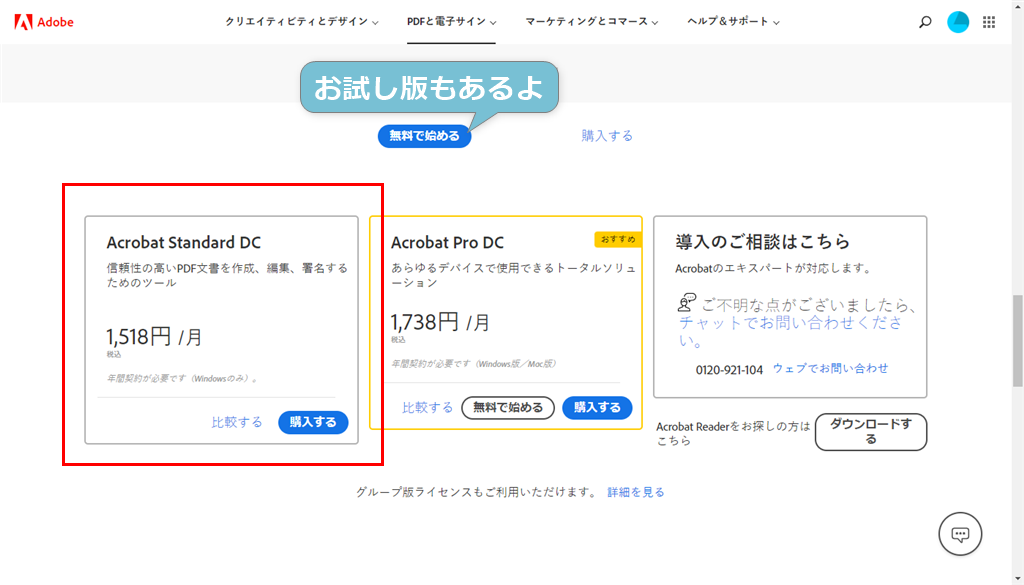The image size is (1024, 585).
Task: Click 比較する in Acrobat Pro DC card
Action: (428, 408)
